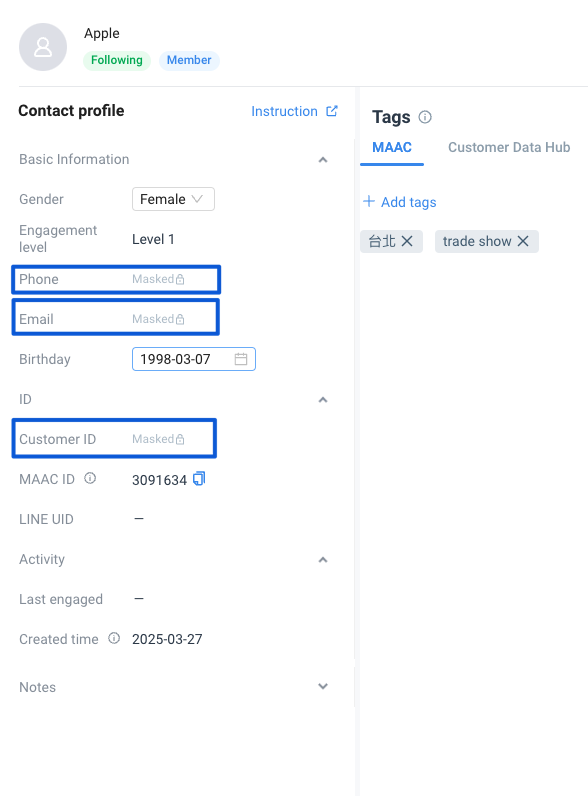Click the Email masked lock icon

point(180,319)
